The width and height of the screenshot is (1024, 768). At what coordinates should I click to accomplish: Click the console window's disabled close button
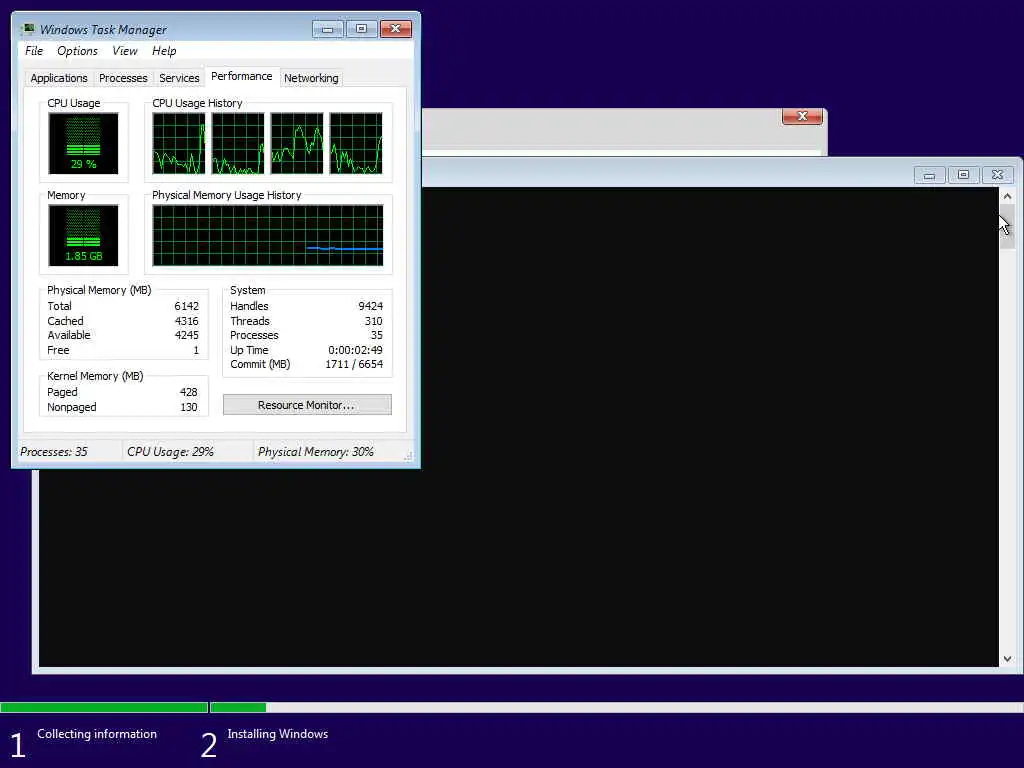click(997, 175)
